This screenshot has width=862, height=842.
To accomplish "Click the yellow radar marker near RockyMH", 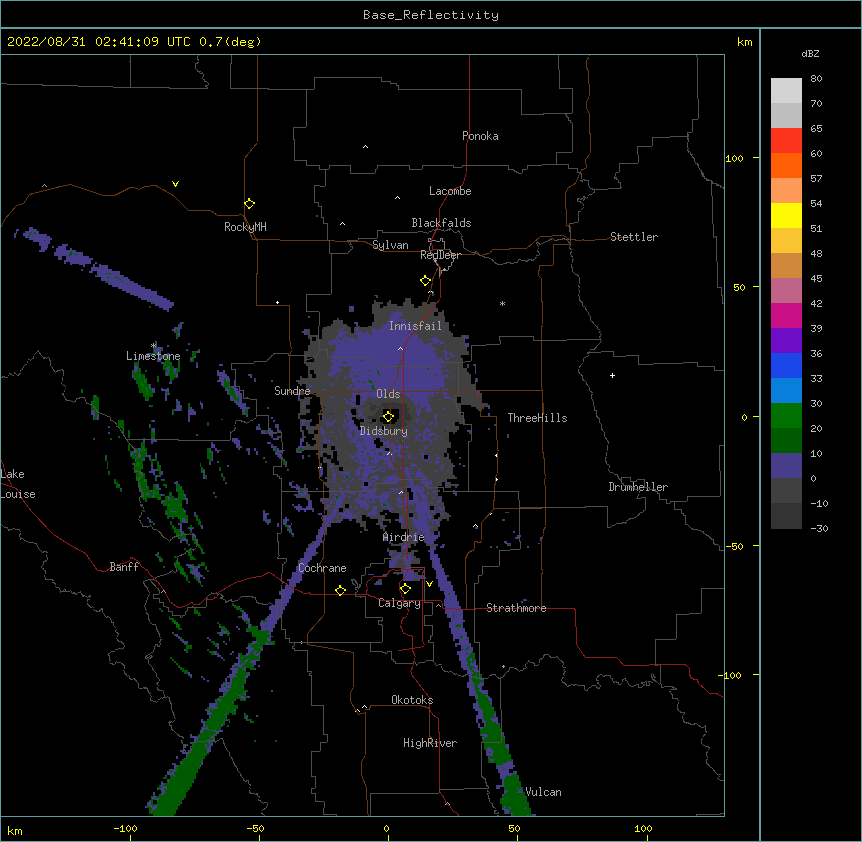I will (x=249, y=204).
